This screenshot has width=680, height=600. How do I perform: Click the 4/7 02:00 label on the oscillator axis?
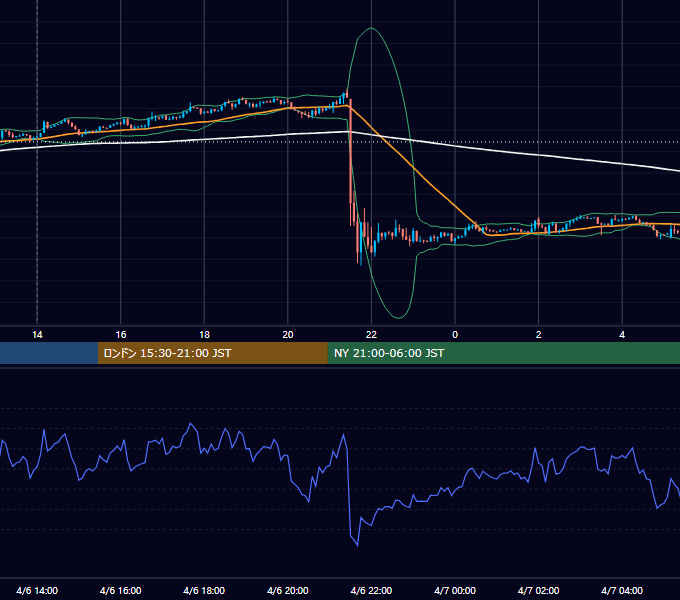coord(538,590)
